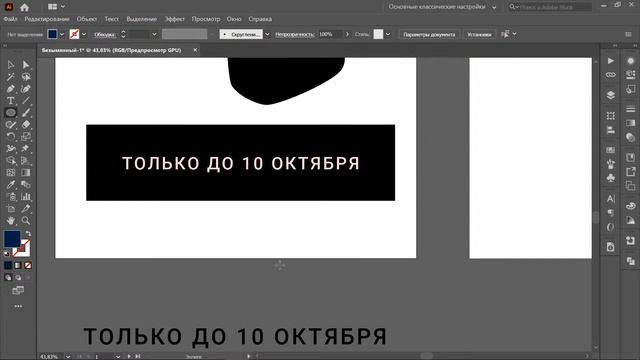Click Установки button
640x360 pixels.
(x=479, y=34)
